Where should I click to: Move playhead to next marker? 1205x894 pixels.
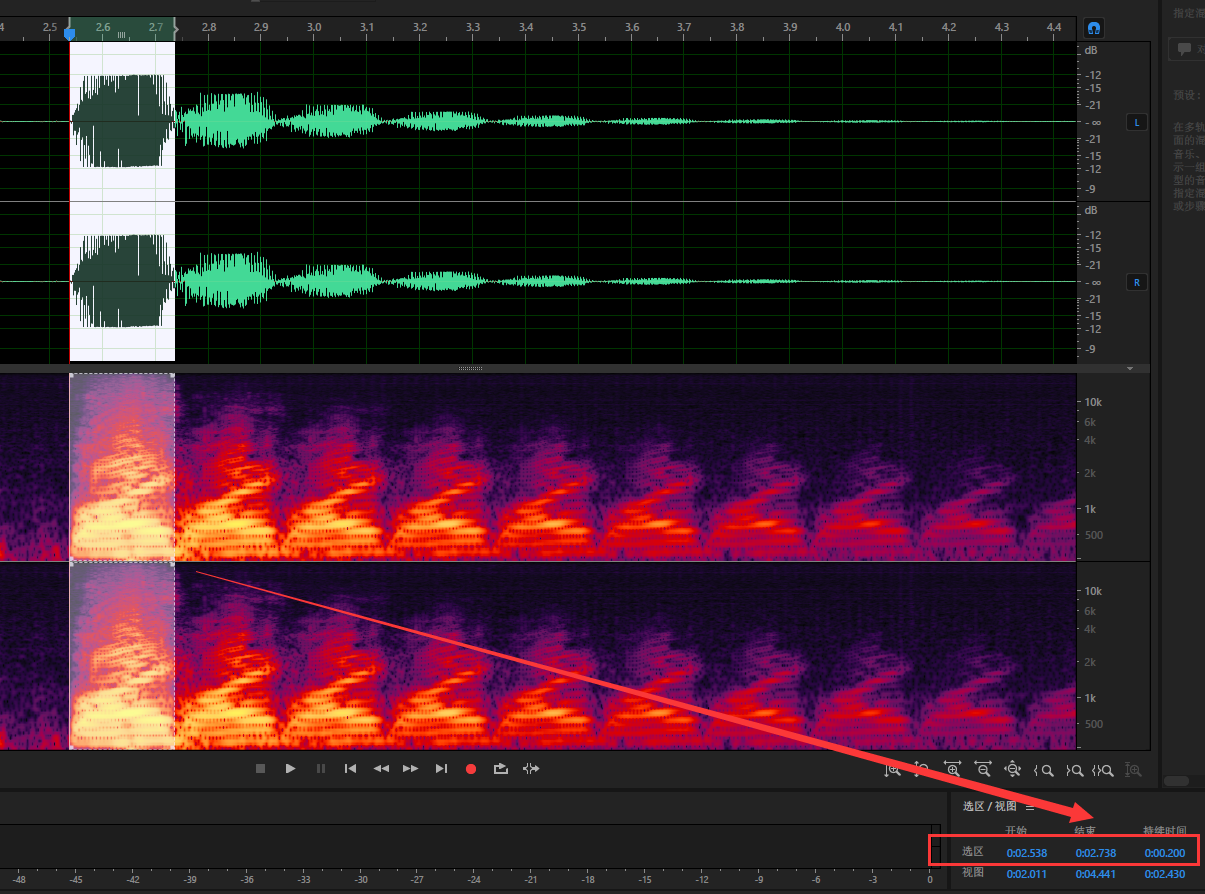(441, 769)
